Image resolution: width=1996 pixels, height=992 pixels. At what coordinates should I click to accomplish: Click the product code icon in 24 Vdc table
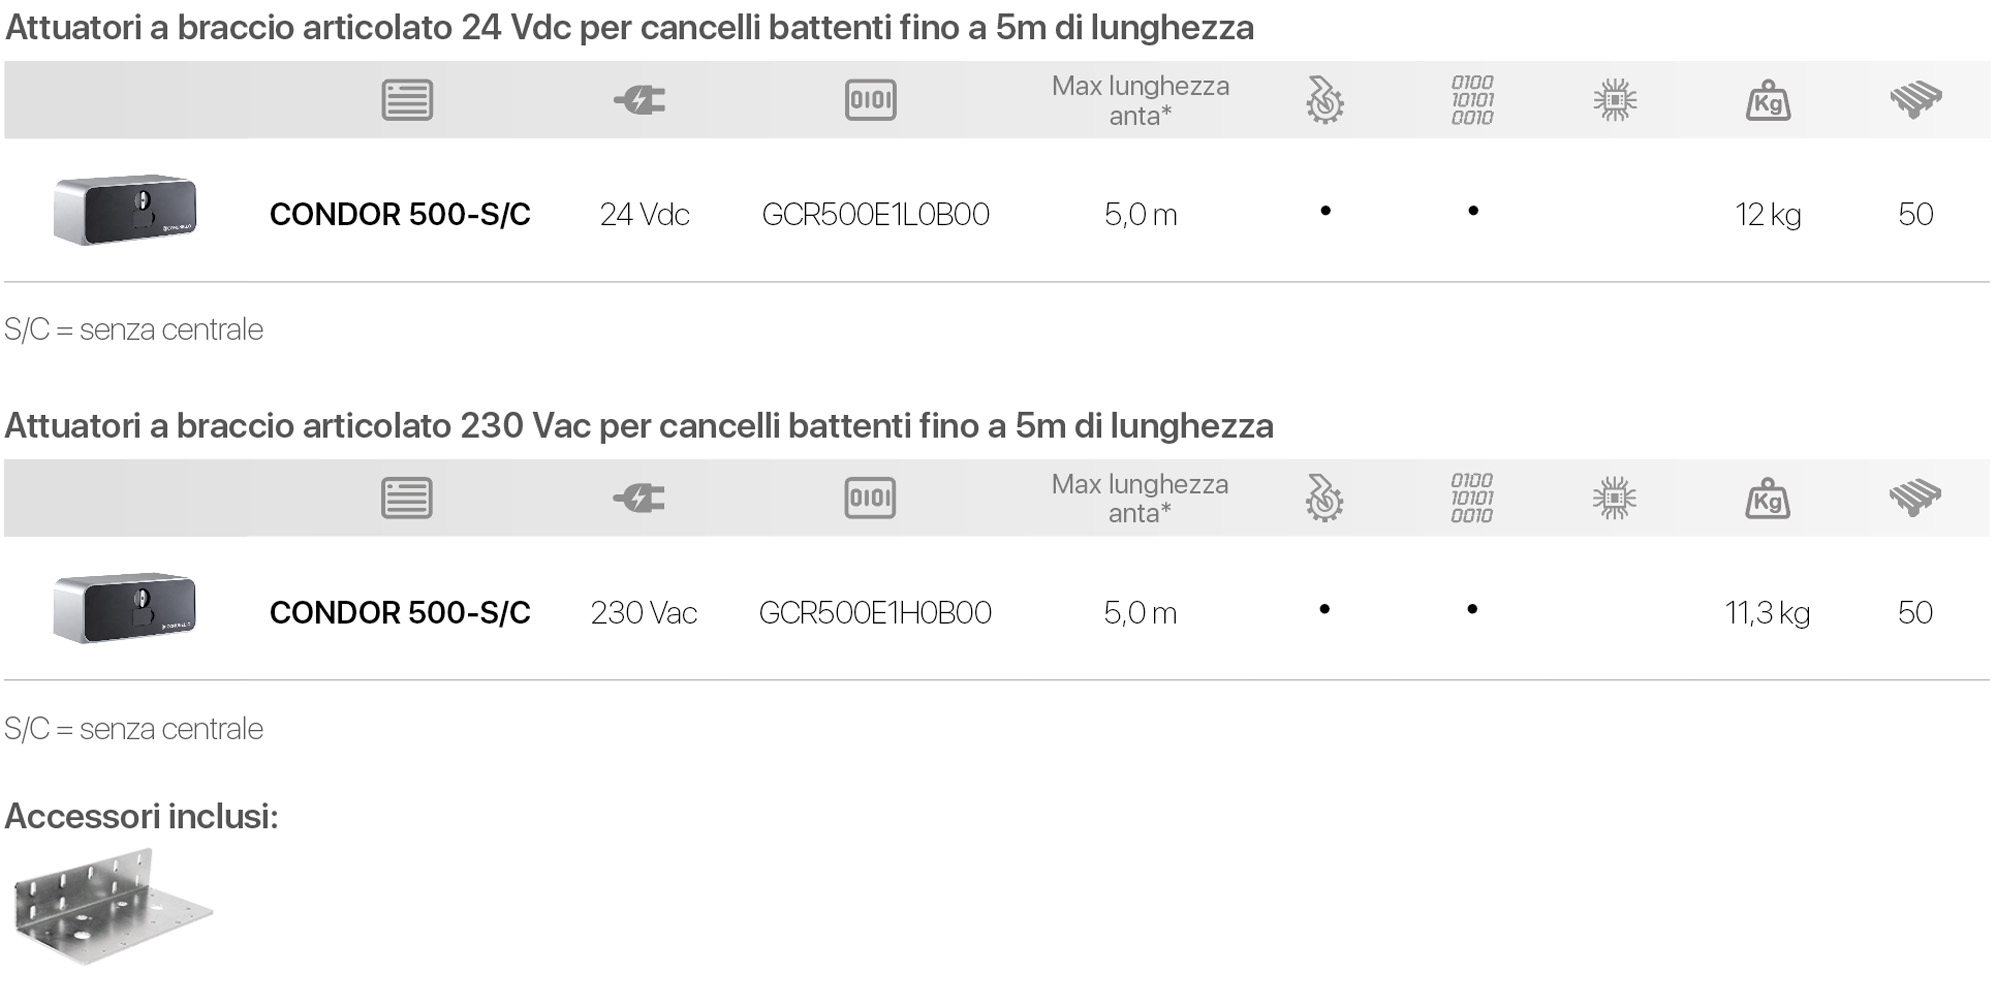tap(870, 100)
